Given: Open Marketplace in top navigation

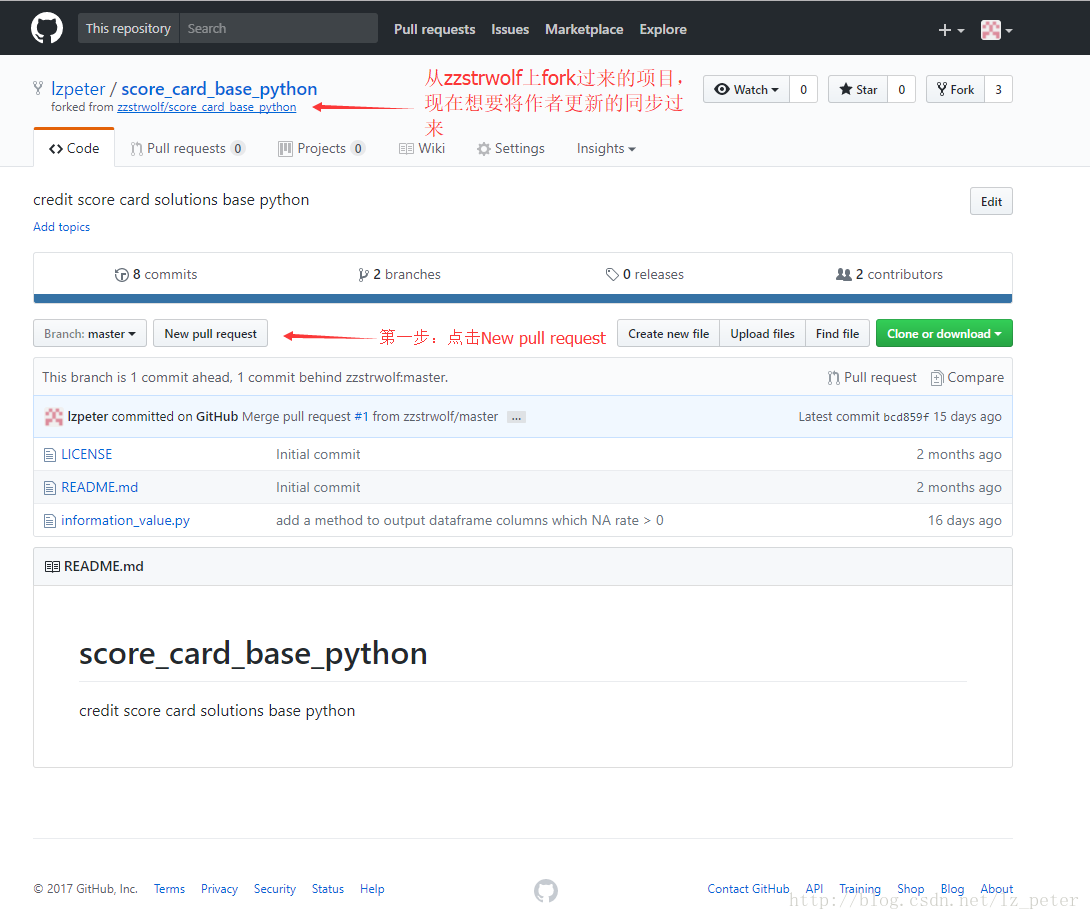Looking at the screenshot, I should (584, 29).
